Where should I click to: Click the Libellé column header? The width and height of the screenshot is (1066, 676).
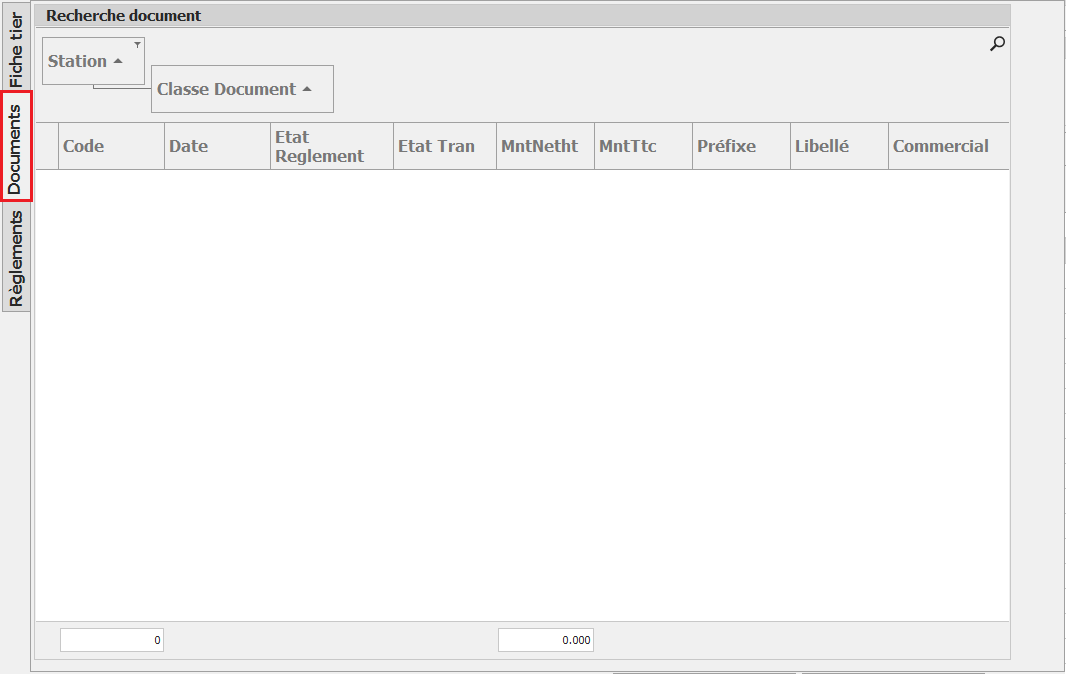[839, 146]
